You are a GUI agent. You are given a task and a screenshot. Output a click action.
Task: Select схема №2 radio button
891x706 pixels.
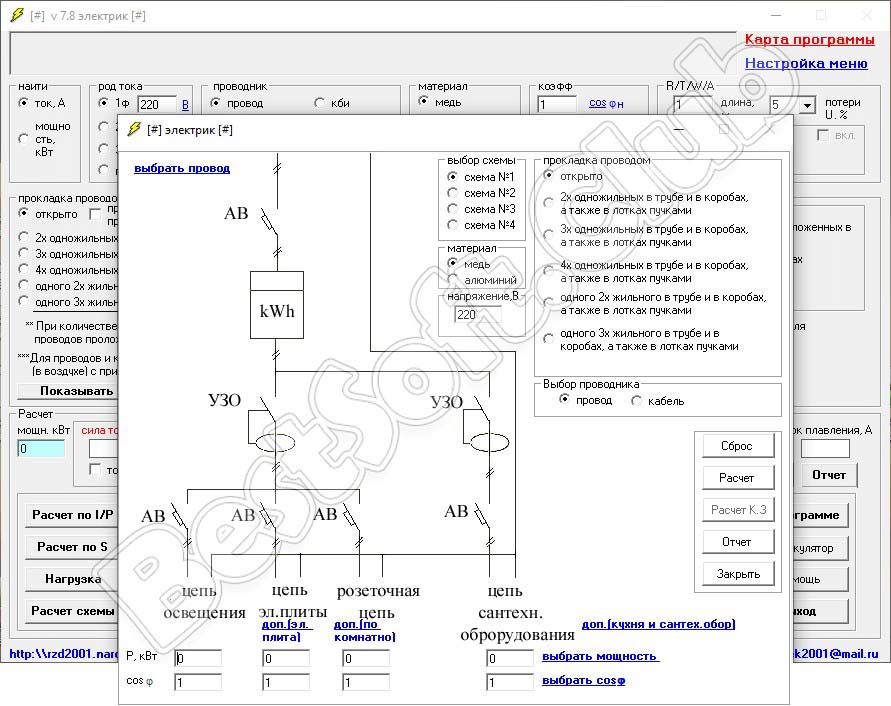click(x=453, y=193)
